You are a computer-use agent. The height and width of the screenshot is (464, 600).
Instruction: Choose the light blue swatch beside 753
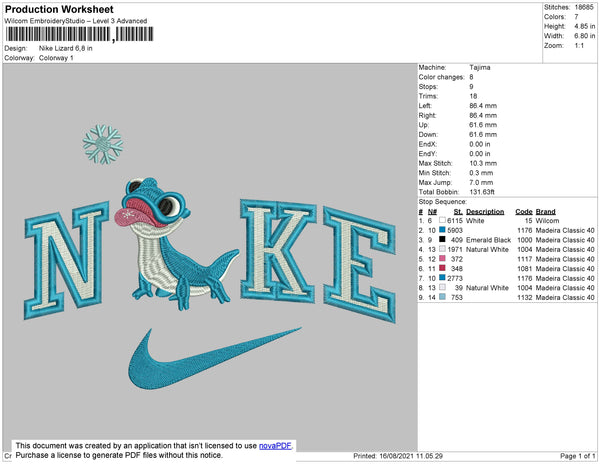[x=442, y=297]
